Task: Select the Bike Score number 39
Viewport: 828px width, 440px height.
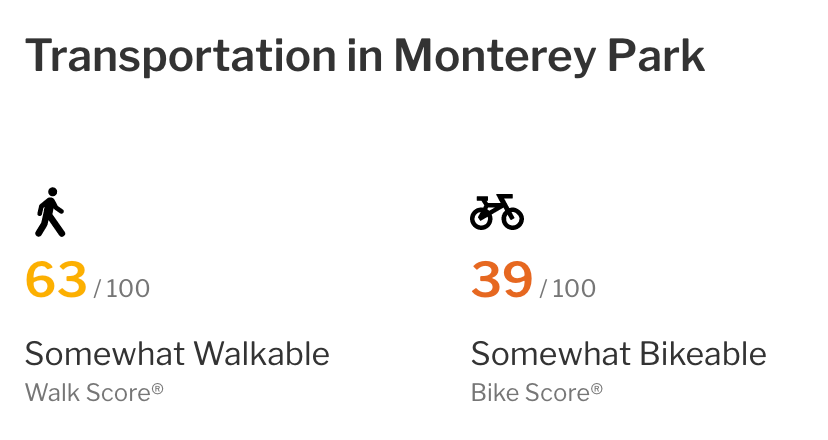Action: [502, 280]
